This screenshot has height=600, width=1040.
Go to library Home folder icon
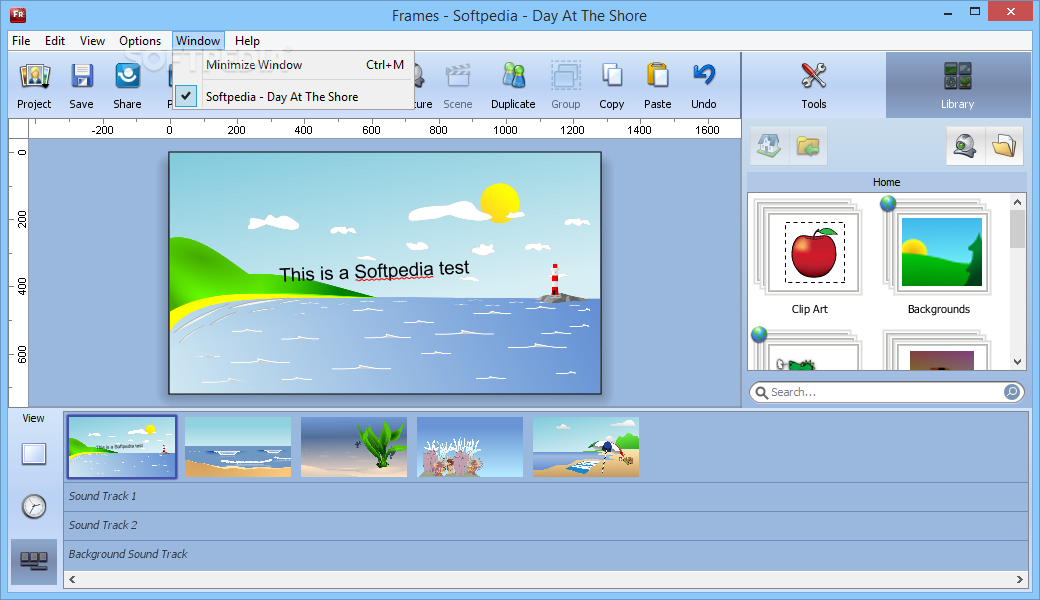[x=769, y=145]
